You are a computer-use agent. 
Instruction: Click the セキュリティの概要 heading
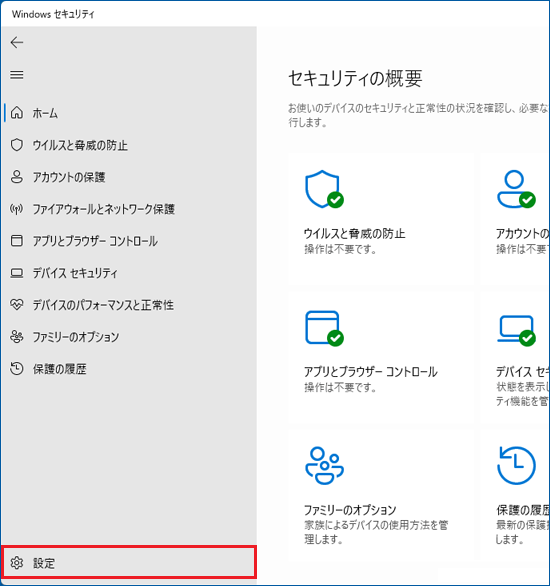pos(355,79)
